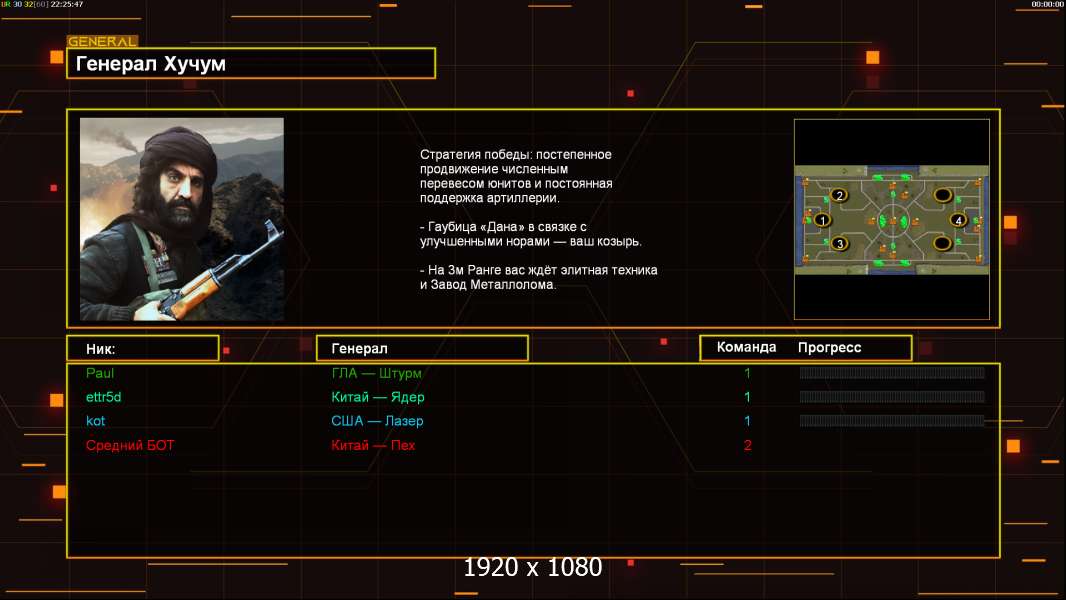1066x600 pixels.
Task: Click the bot's team number 2
Action: pyautogui.click(x=748, y=445)
